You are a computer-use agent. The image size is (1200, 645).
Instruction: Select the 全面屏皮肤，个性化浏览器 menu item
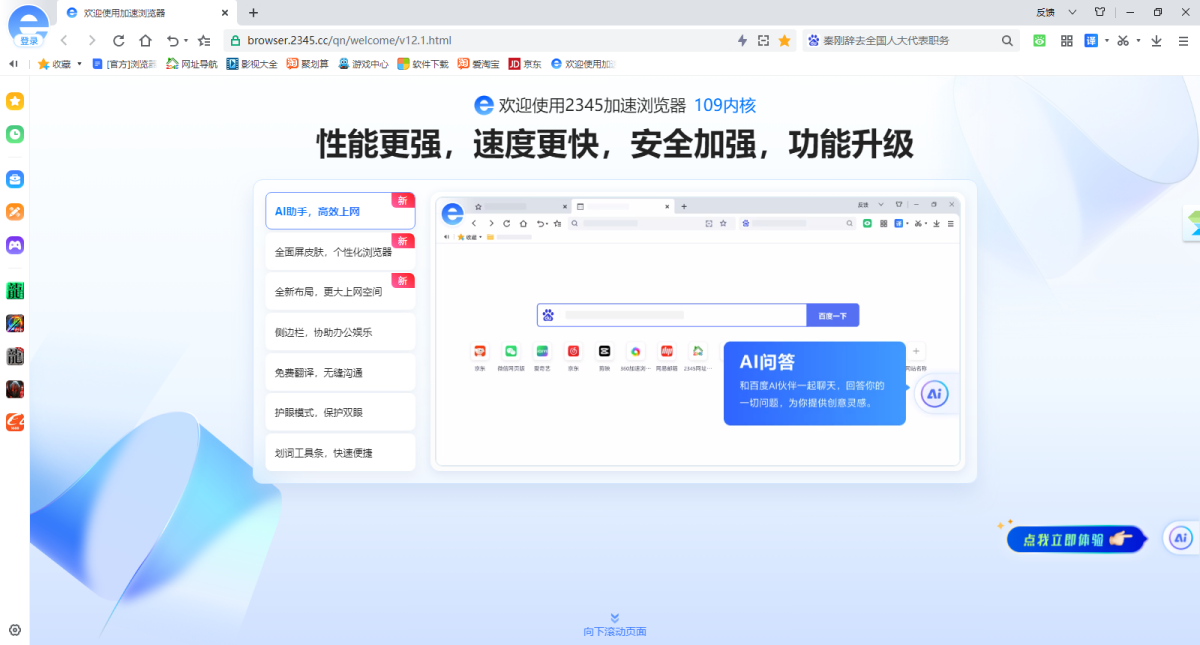click(x=340, y=251)
